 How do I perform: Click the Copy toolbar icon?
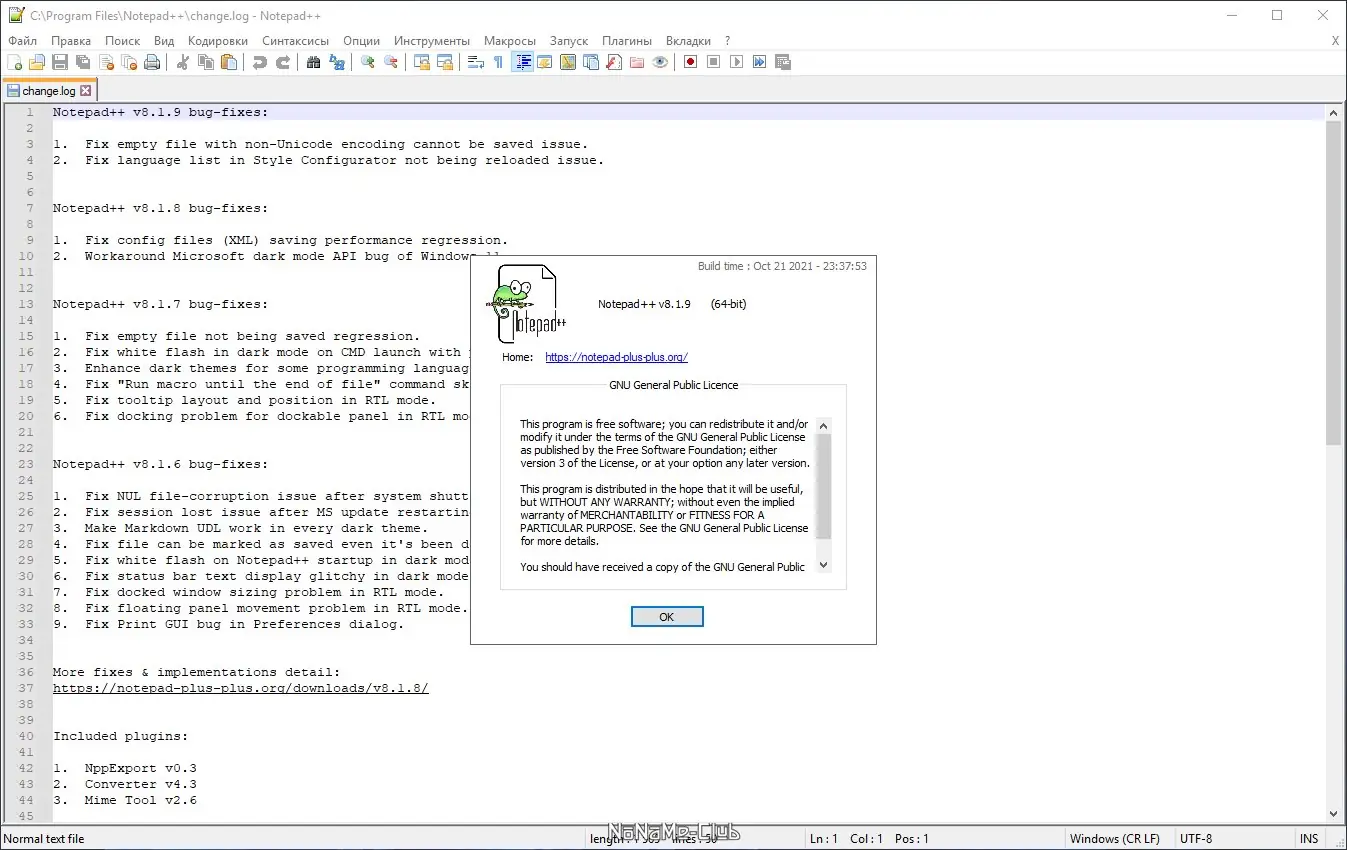pos(206,62)
